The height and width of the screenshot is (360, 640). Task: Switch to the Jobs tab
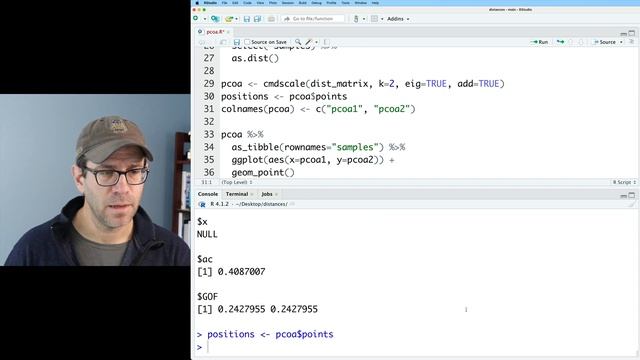[x=267, y=194]
